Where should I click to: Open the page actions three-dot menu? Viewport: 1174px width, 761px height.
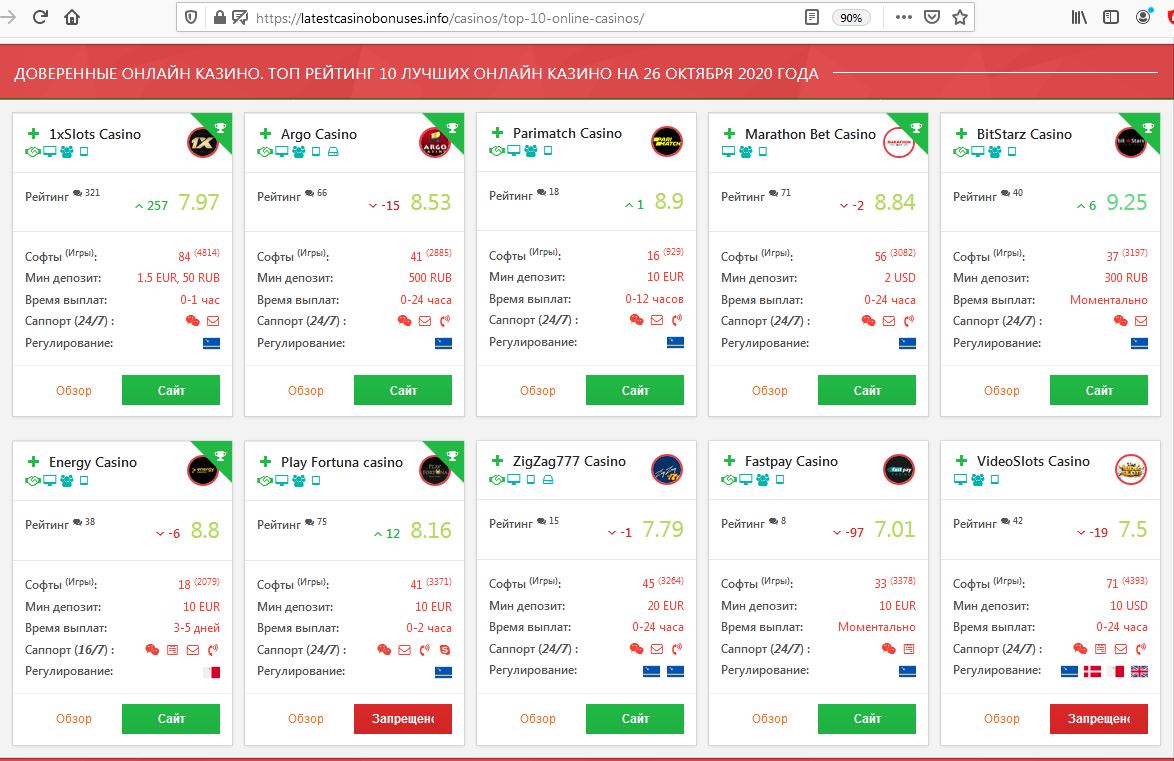[x=904, y=17]
